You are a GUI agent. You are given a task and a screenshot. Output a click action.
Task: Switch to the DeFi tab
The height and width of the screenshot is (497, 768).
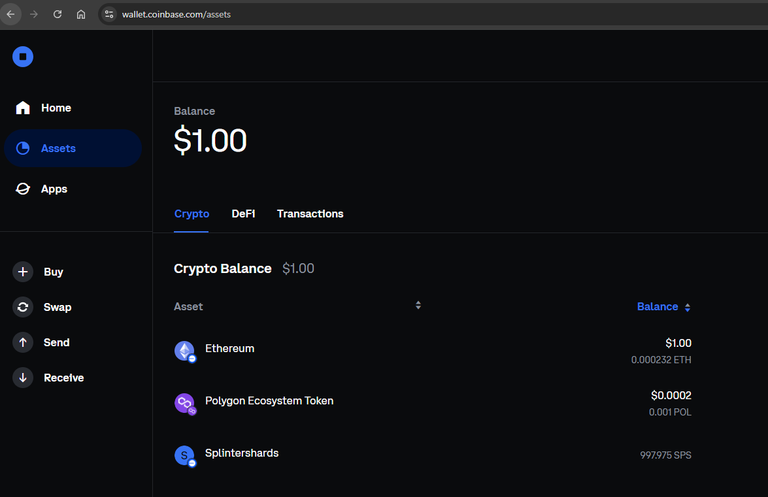pos(243,214)
